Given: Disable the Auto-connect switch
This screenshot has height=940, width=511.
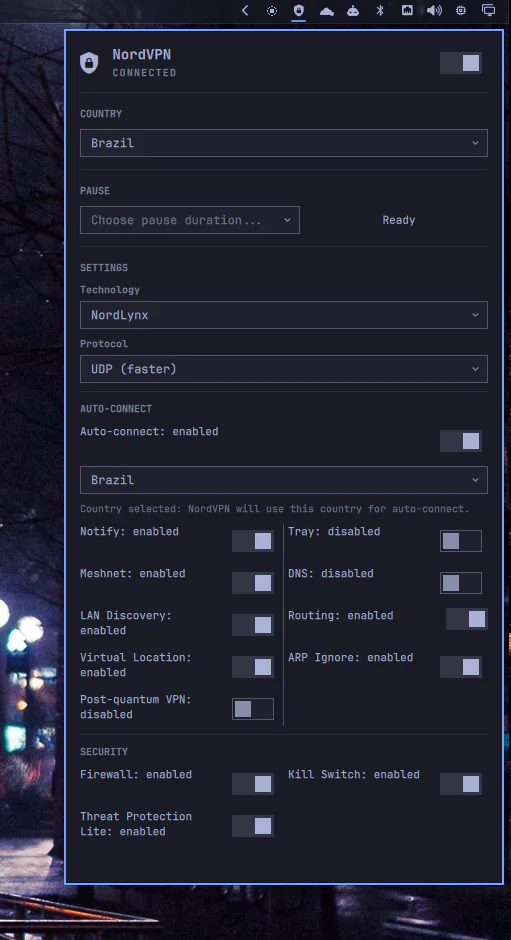Looking at the screenshot, I should click(461, 441).
